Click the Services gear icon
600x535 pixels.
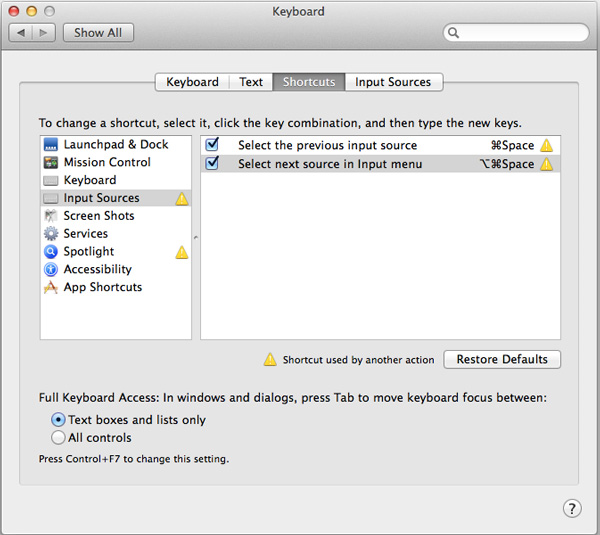click(x=51, y=233)
